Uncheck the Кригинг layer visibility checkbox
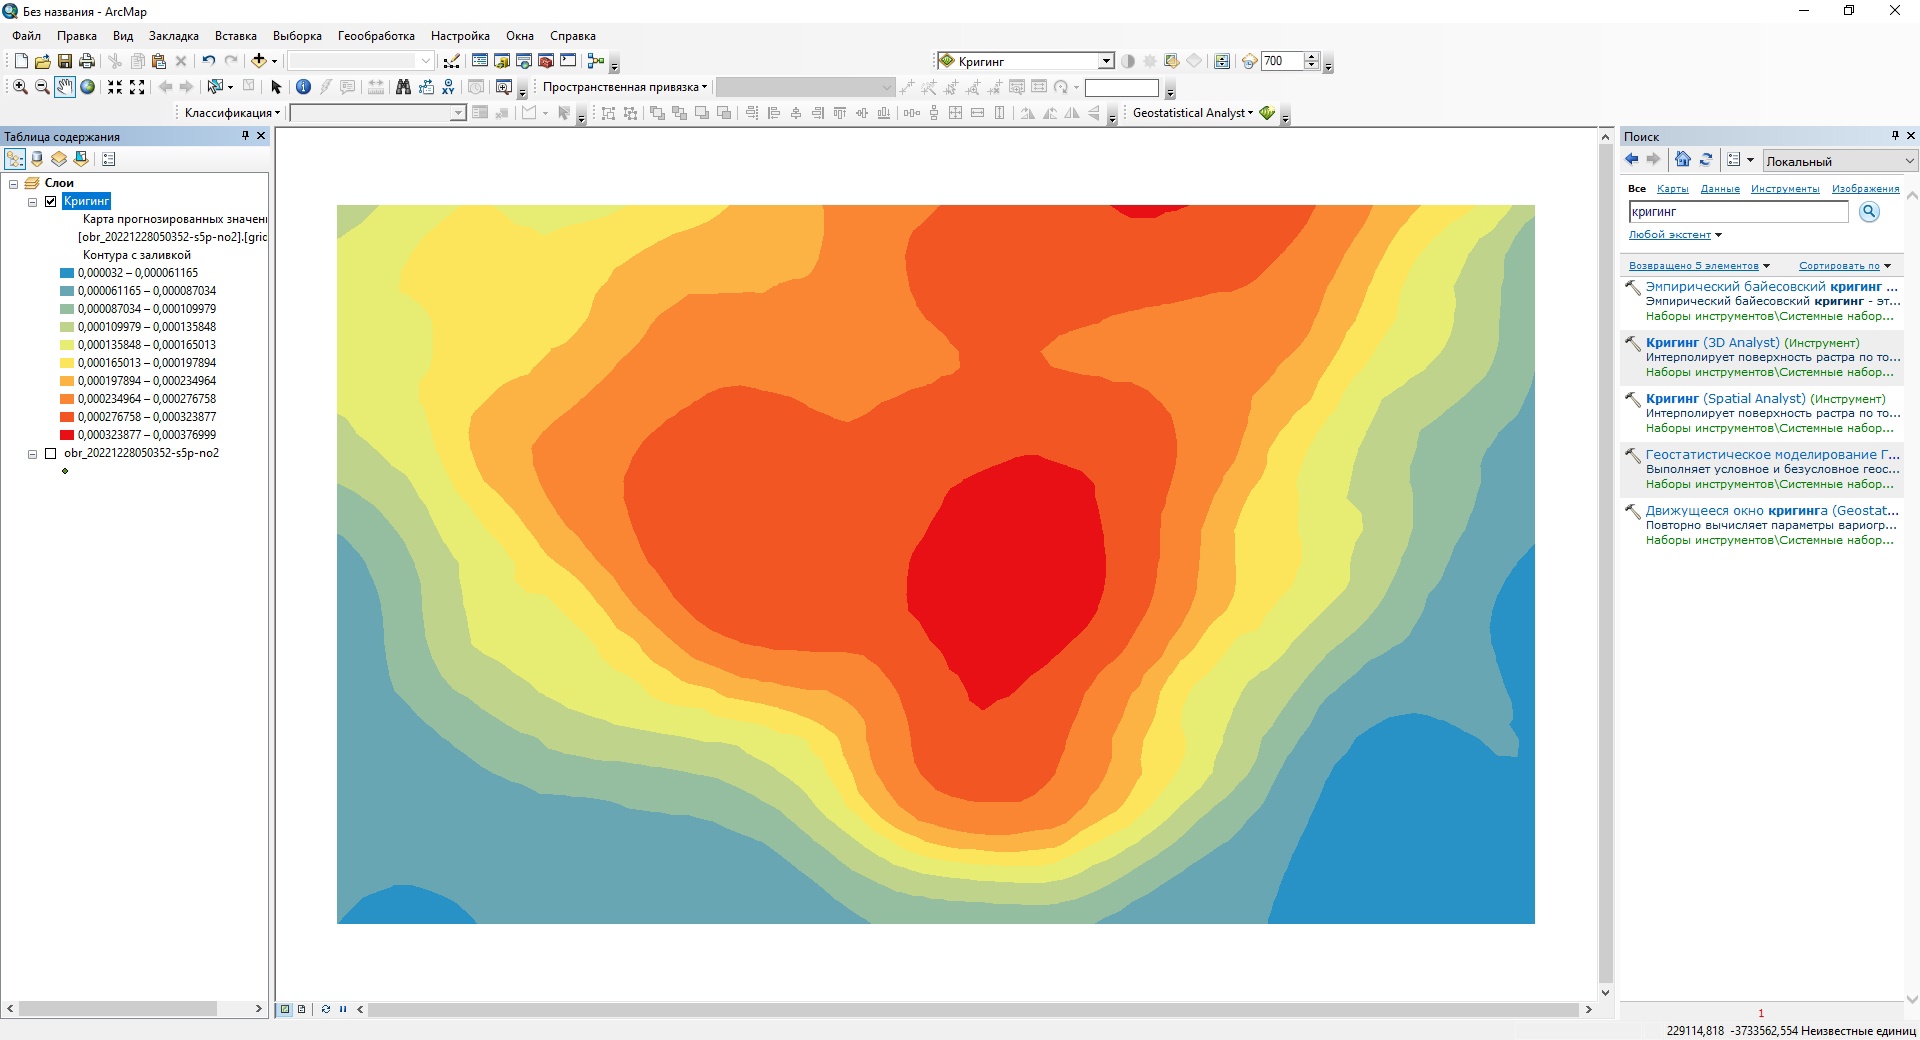The image size is (1920, 1040). [51, 201]
